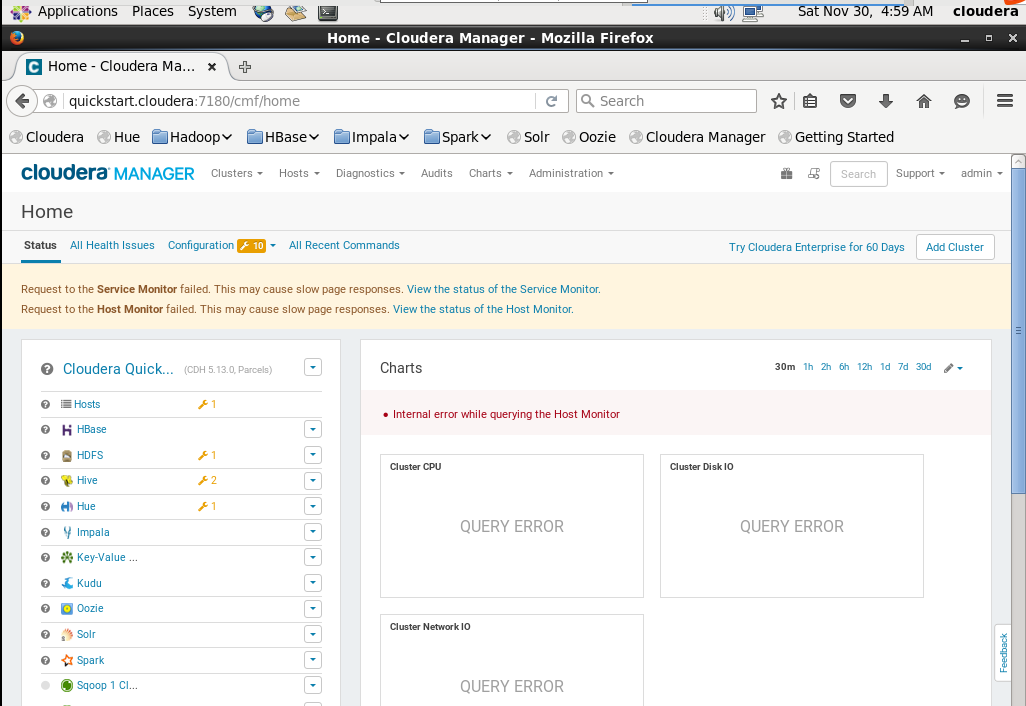
Task: Click the Kudu service icon
Action: (x=67, y=583)
